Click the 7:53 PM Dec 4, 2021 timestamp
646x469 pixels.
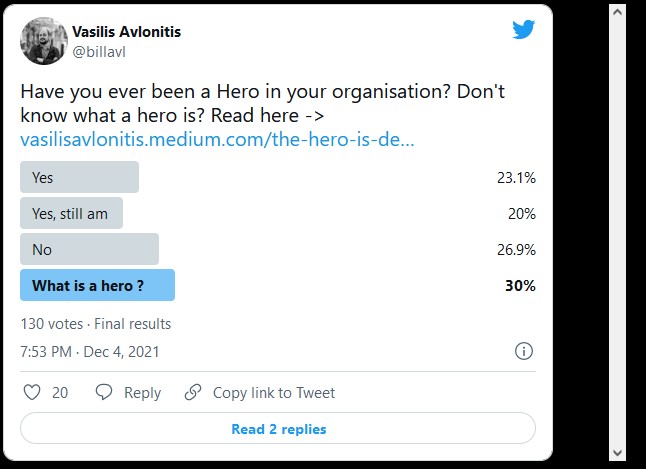(90, 352)
